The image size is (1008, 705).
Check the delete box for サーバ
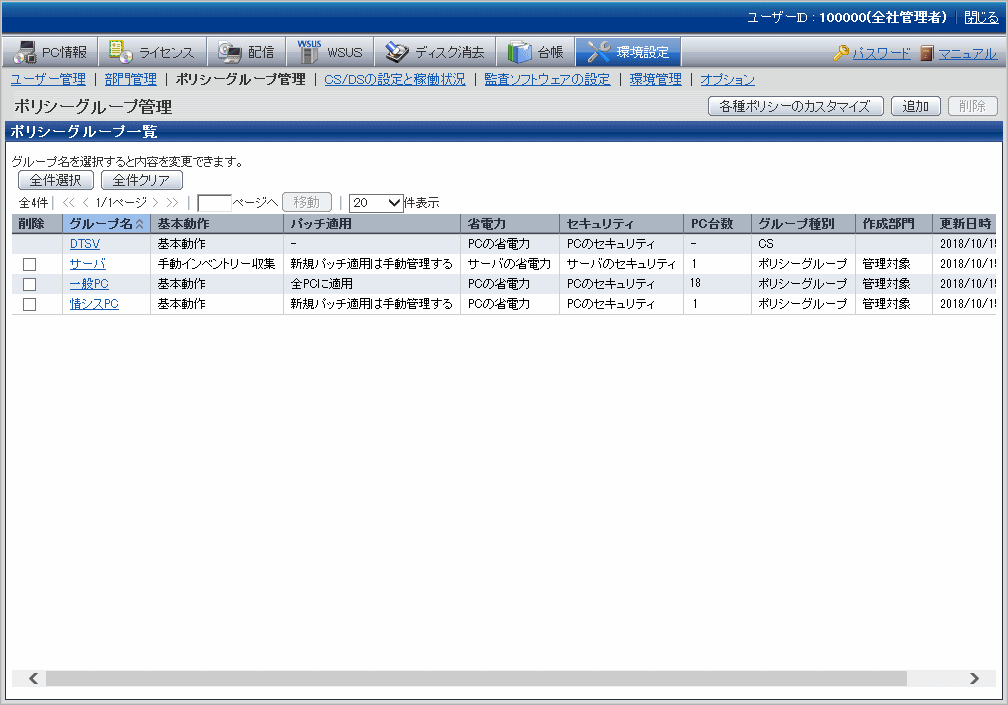click(x=29, y=264)
